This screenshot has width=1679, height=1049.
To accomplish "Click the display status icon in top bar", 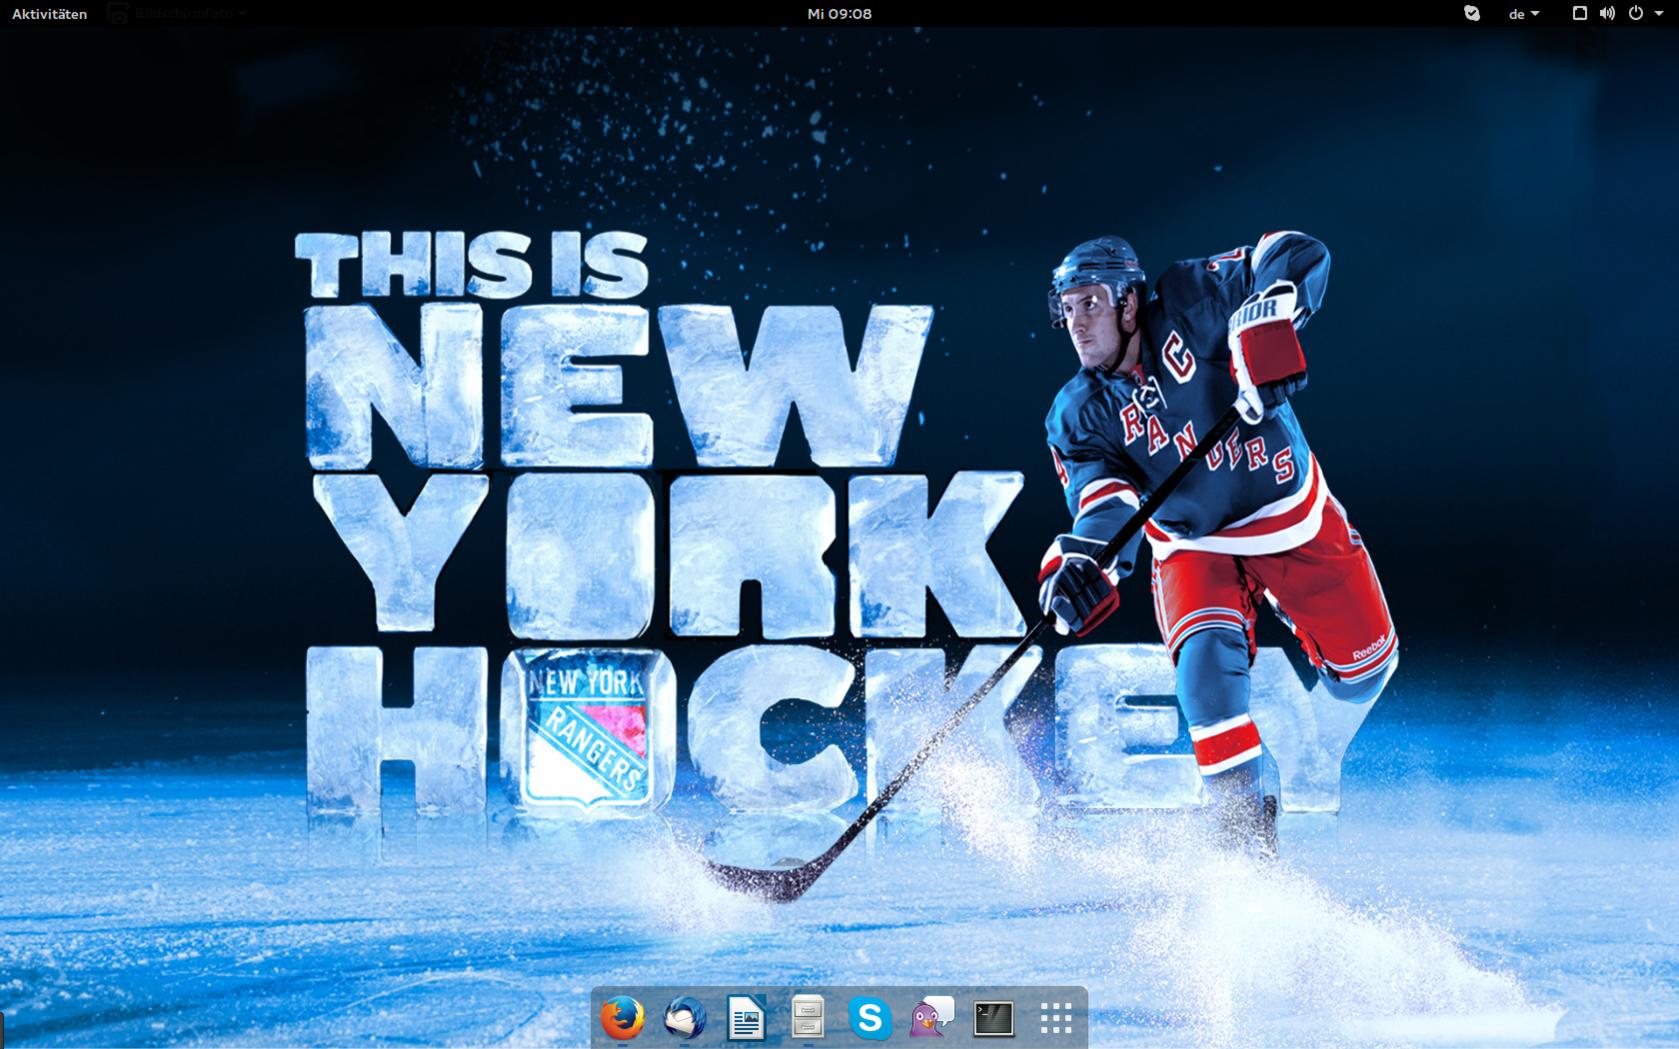I will pos(1580,13).
